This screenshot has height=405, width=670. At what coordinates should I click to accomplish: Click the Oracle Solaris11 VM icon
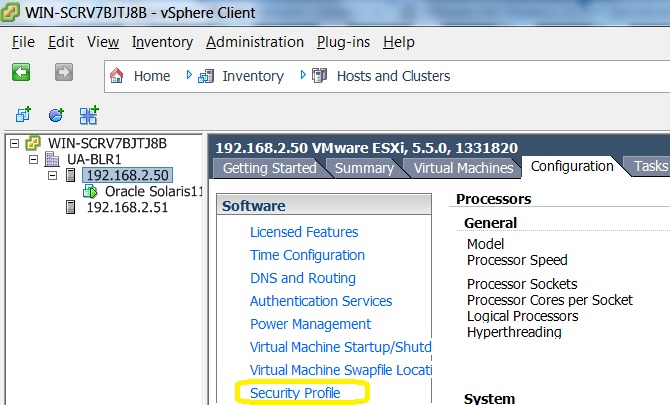pos(90,191)
